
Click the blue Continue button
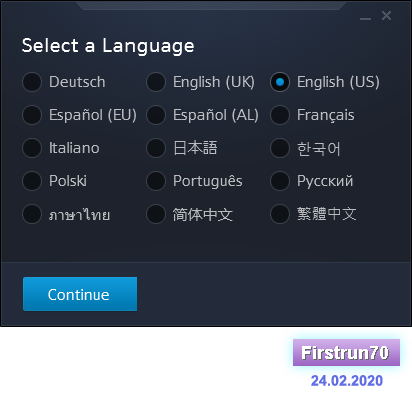pyautogui.click(x=80, y=294)
